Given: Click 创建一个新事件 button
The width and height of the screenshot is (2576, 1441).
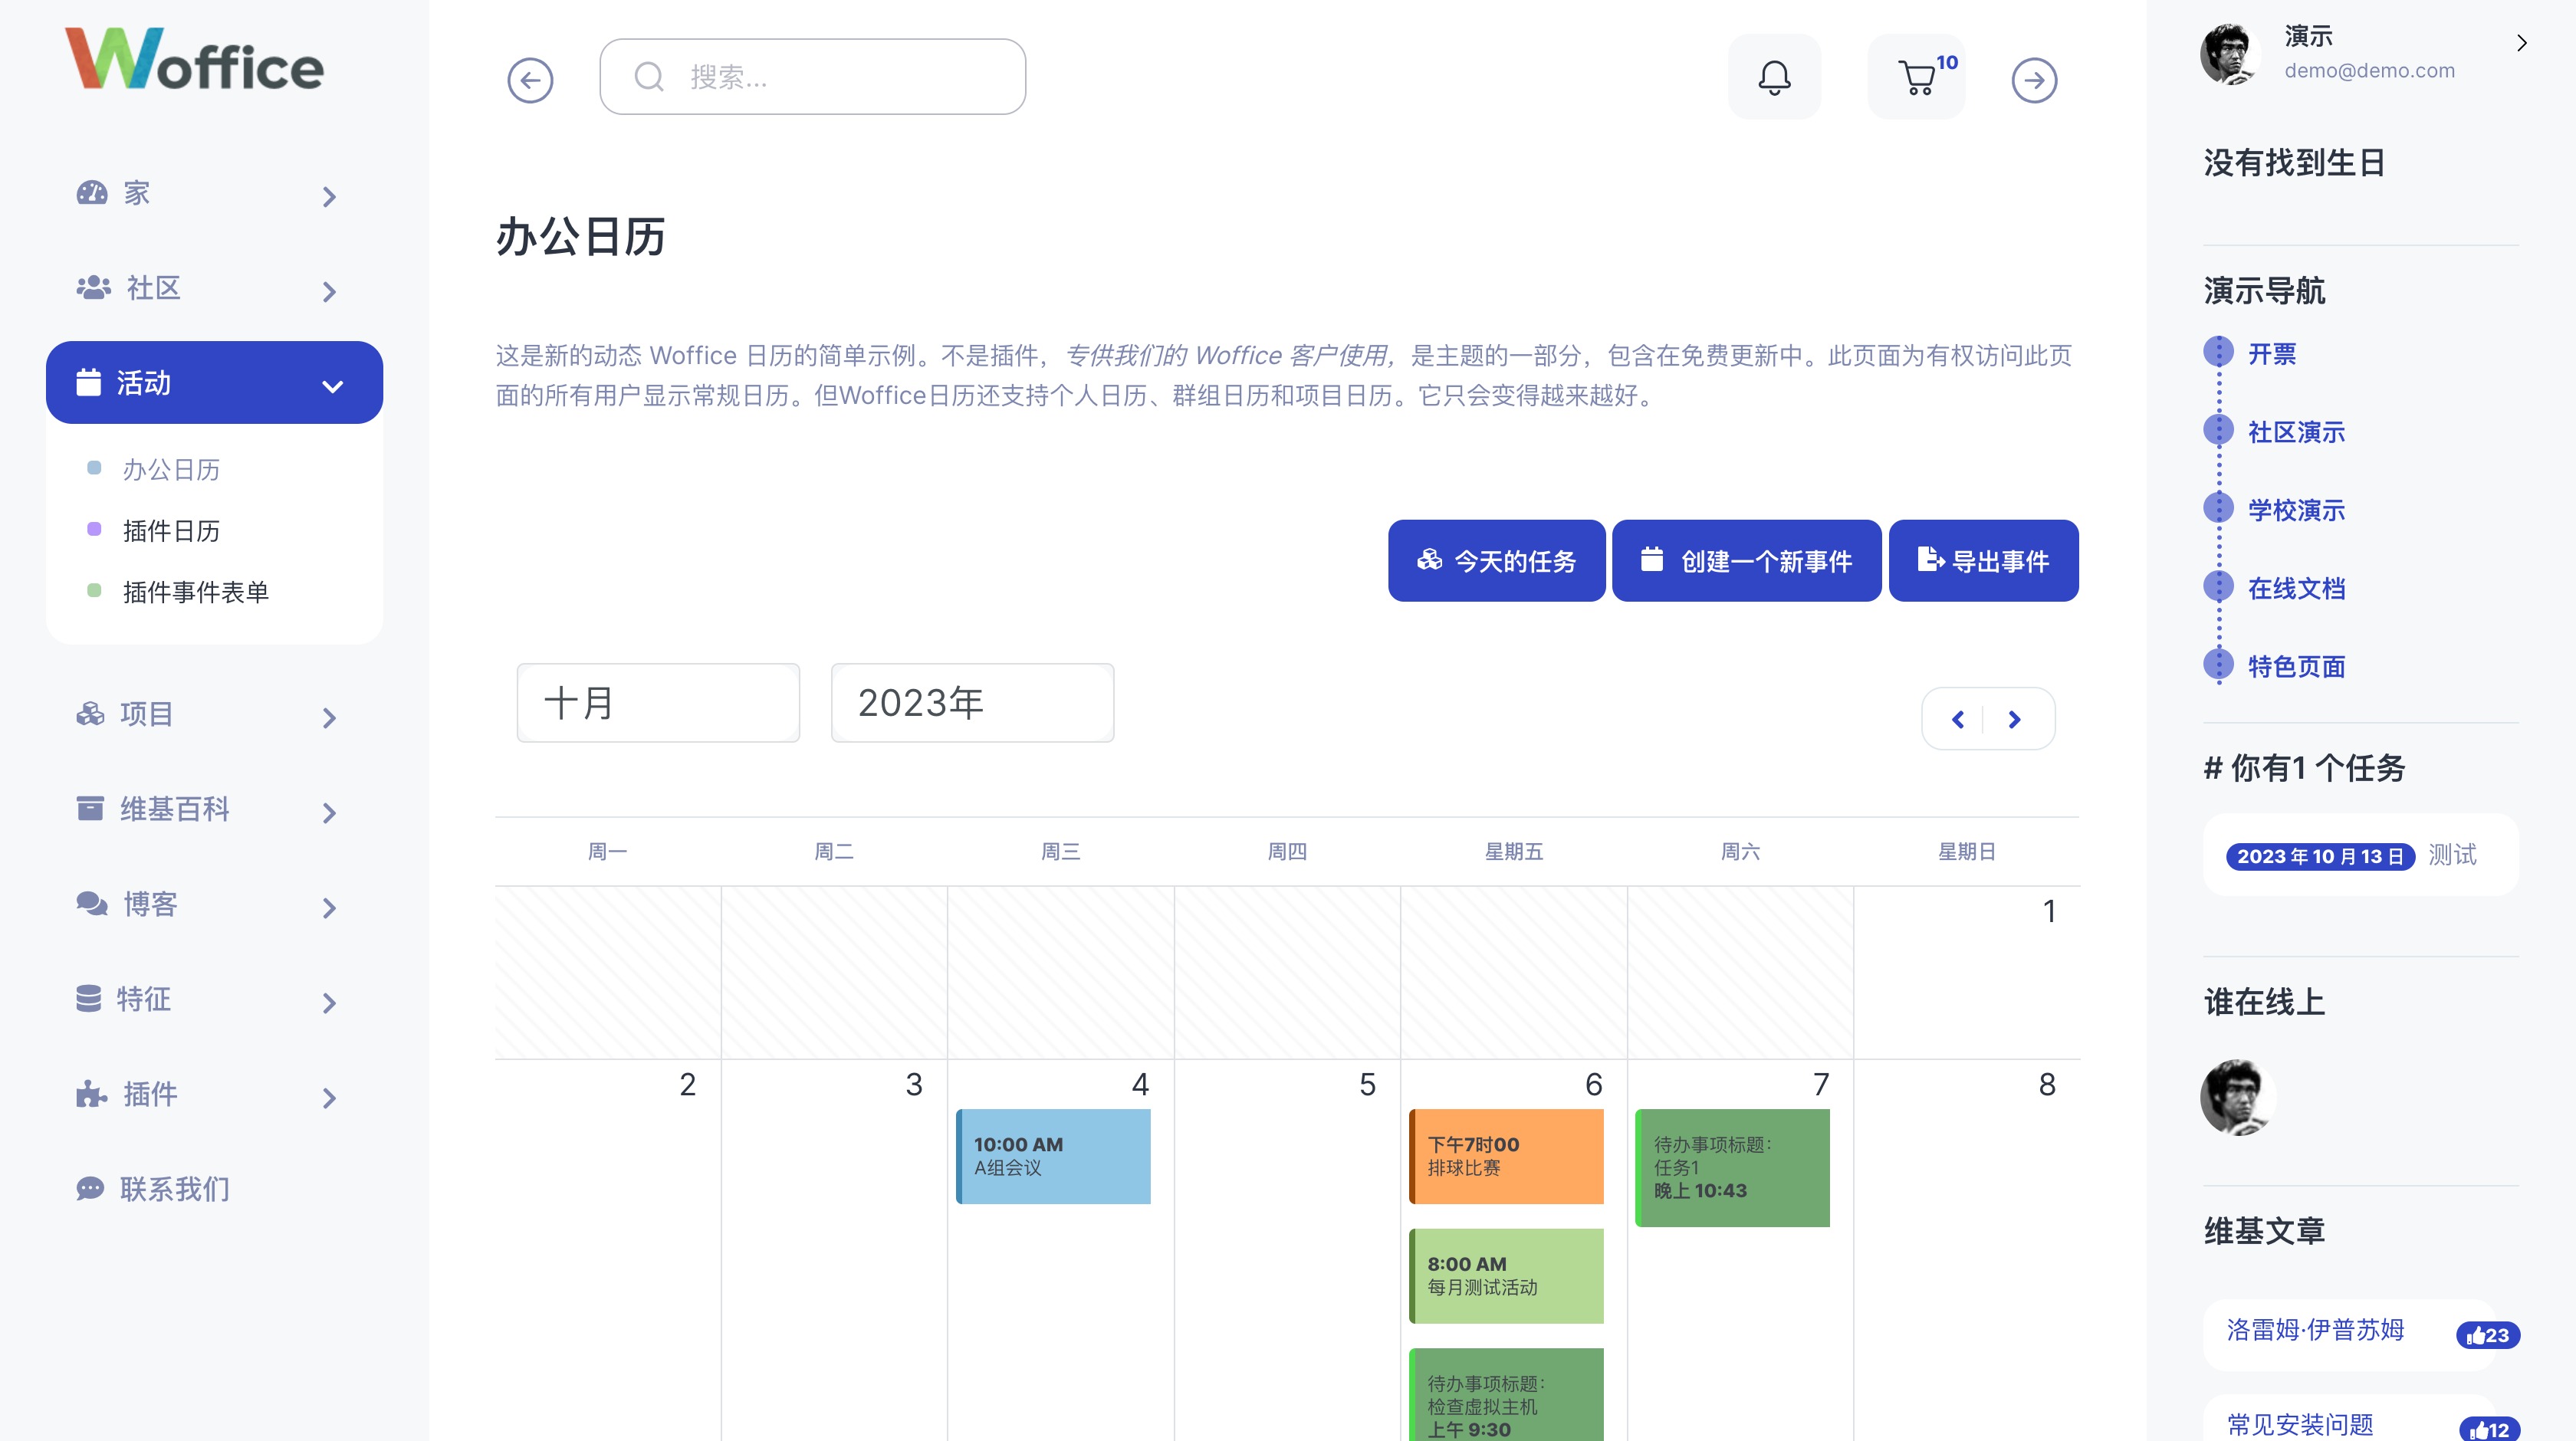Looking at the screenshot, I should tap(1746, 561).
